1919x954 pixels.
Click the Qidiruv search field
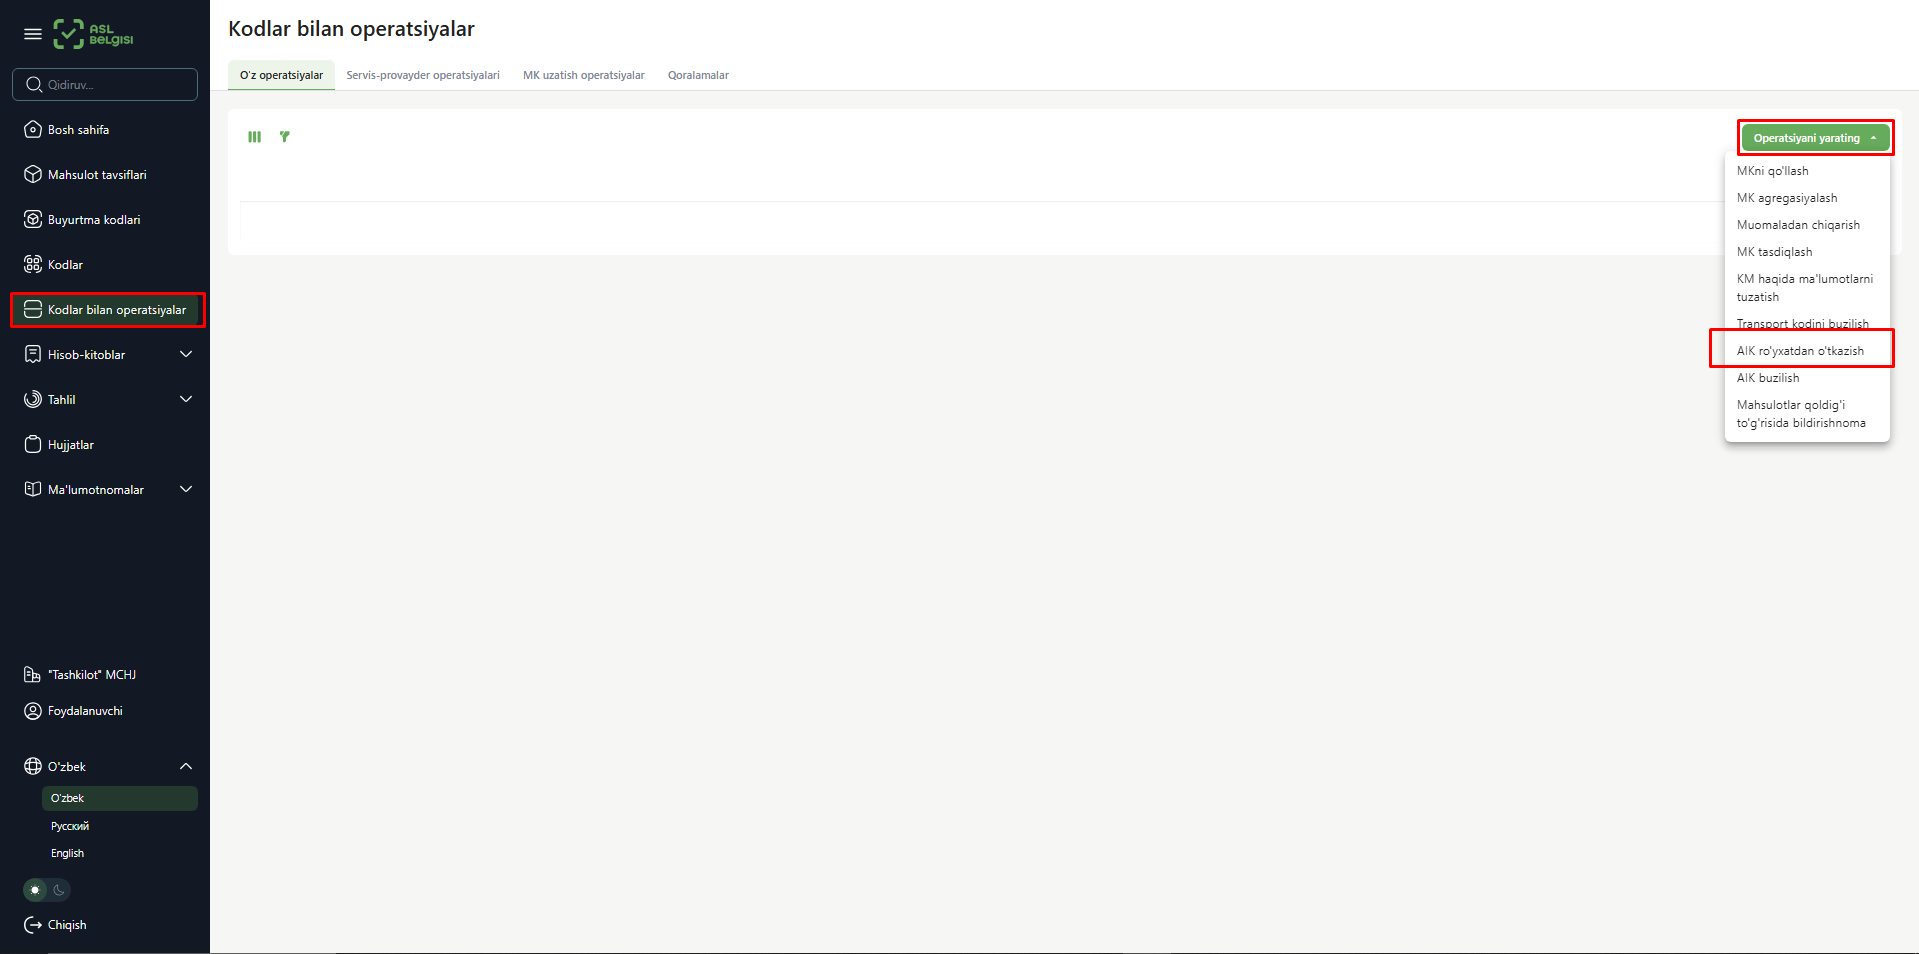pyautogui.click(x=104, y=84)
